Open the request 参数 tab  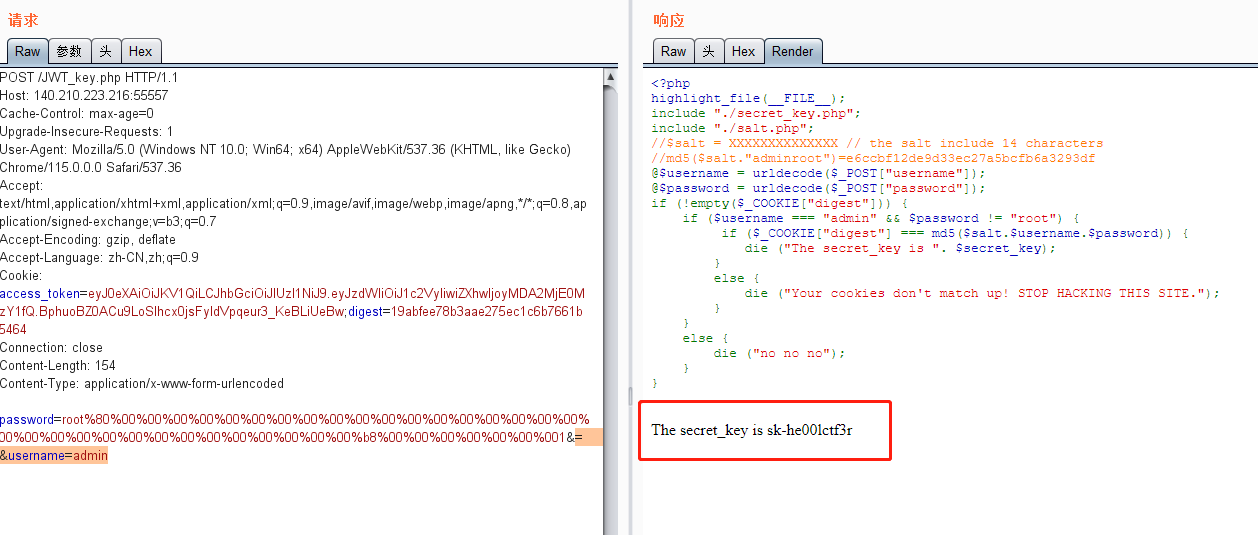point(69,51)
